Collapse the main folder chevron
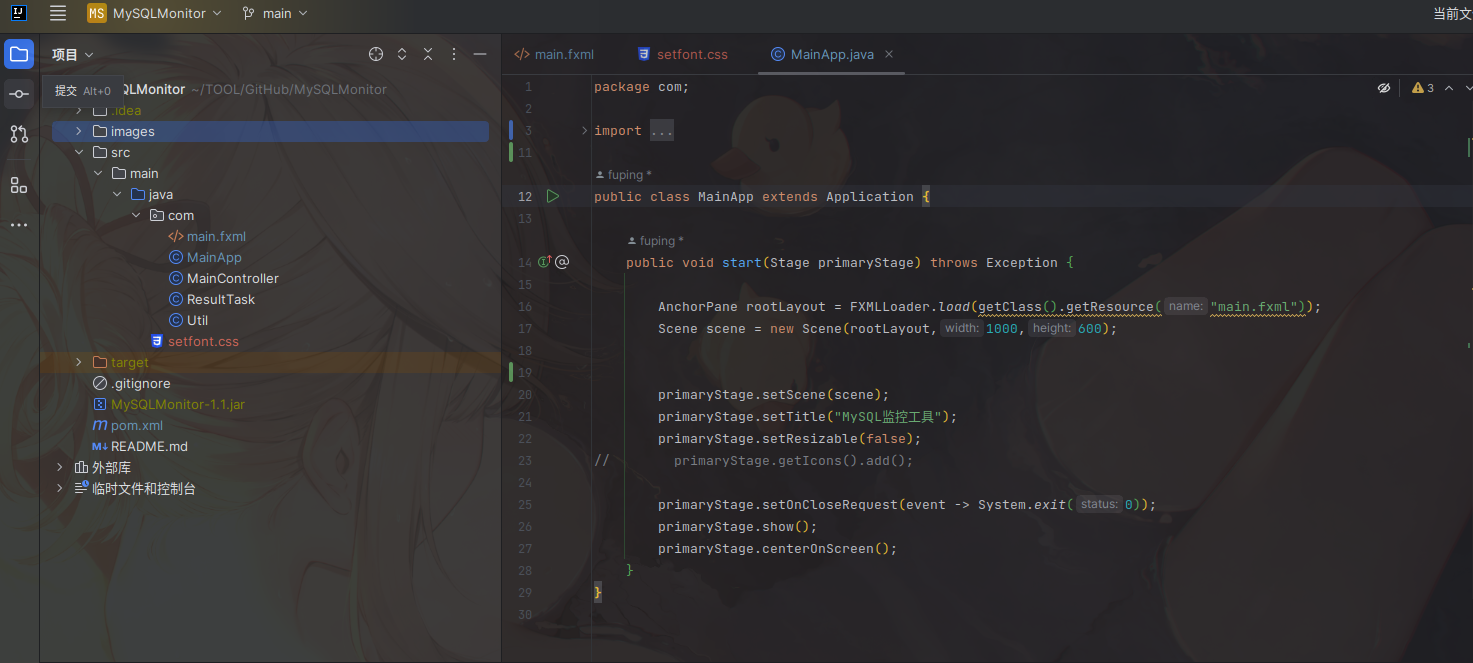Image resolution: width=1473 pixels, height=663 pixels. click(x=98, y=173)
